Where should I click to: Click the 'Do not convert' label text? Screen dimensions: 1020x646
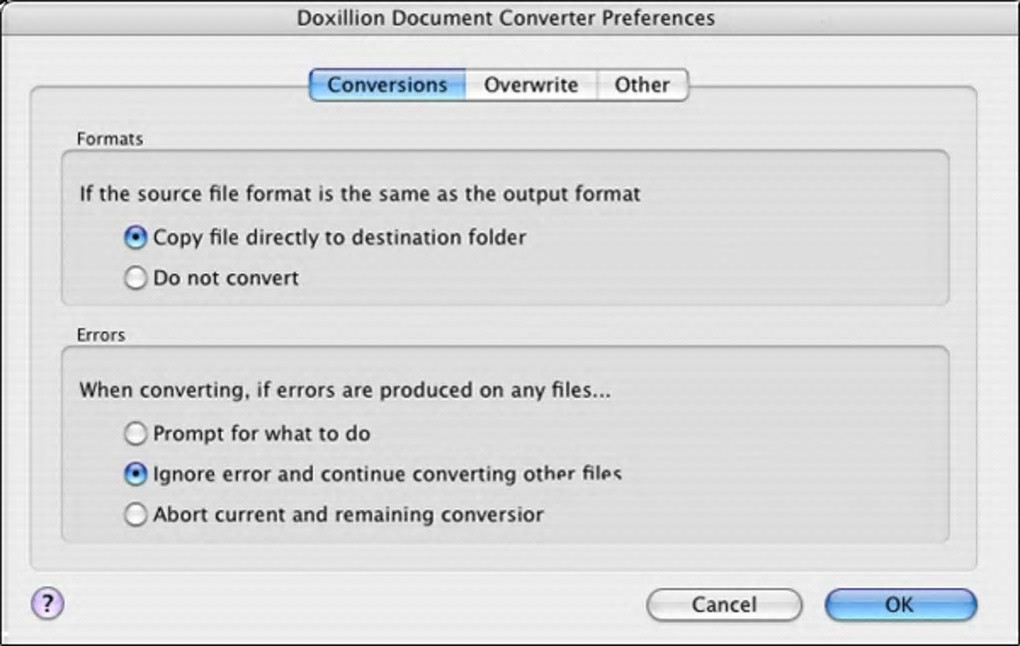226,278
